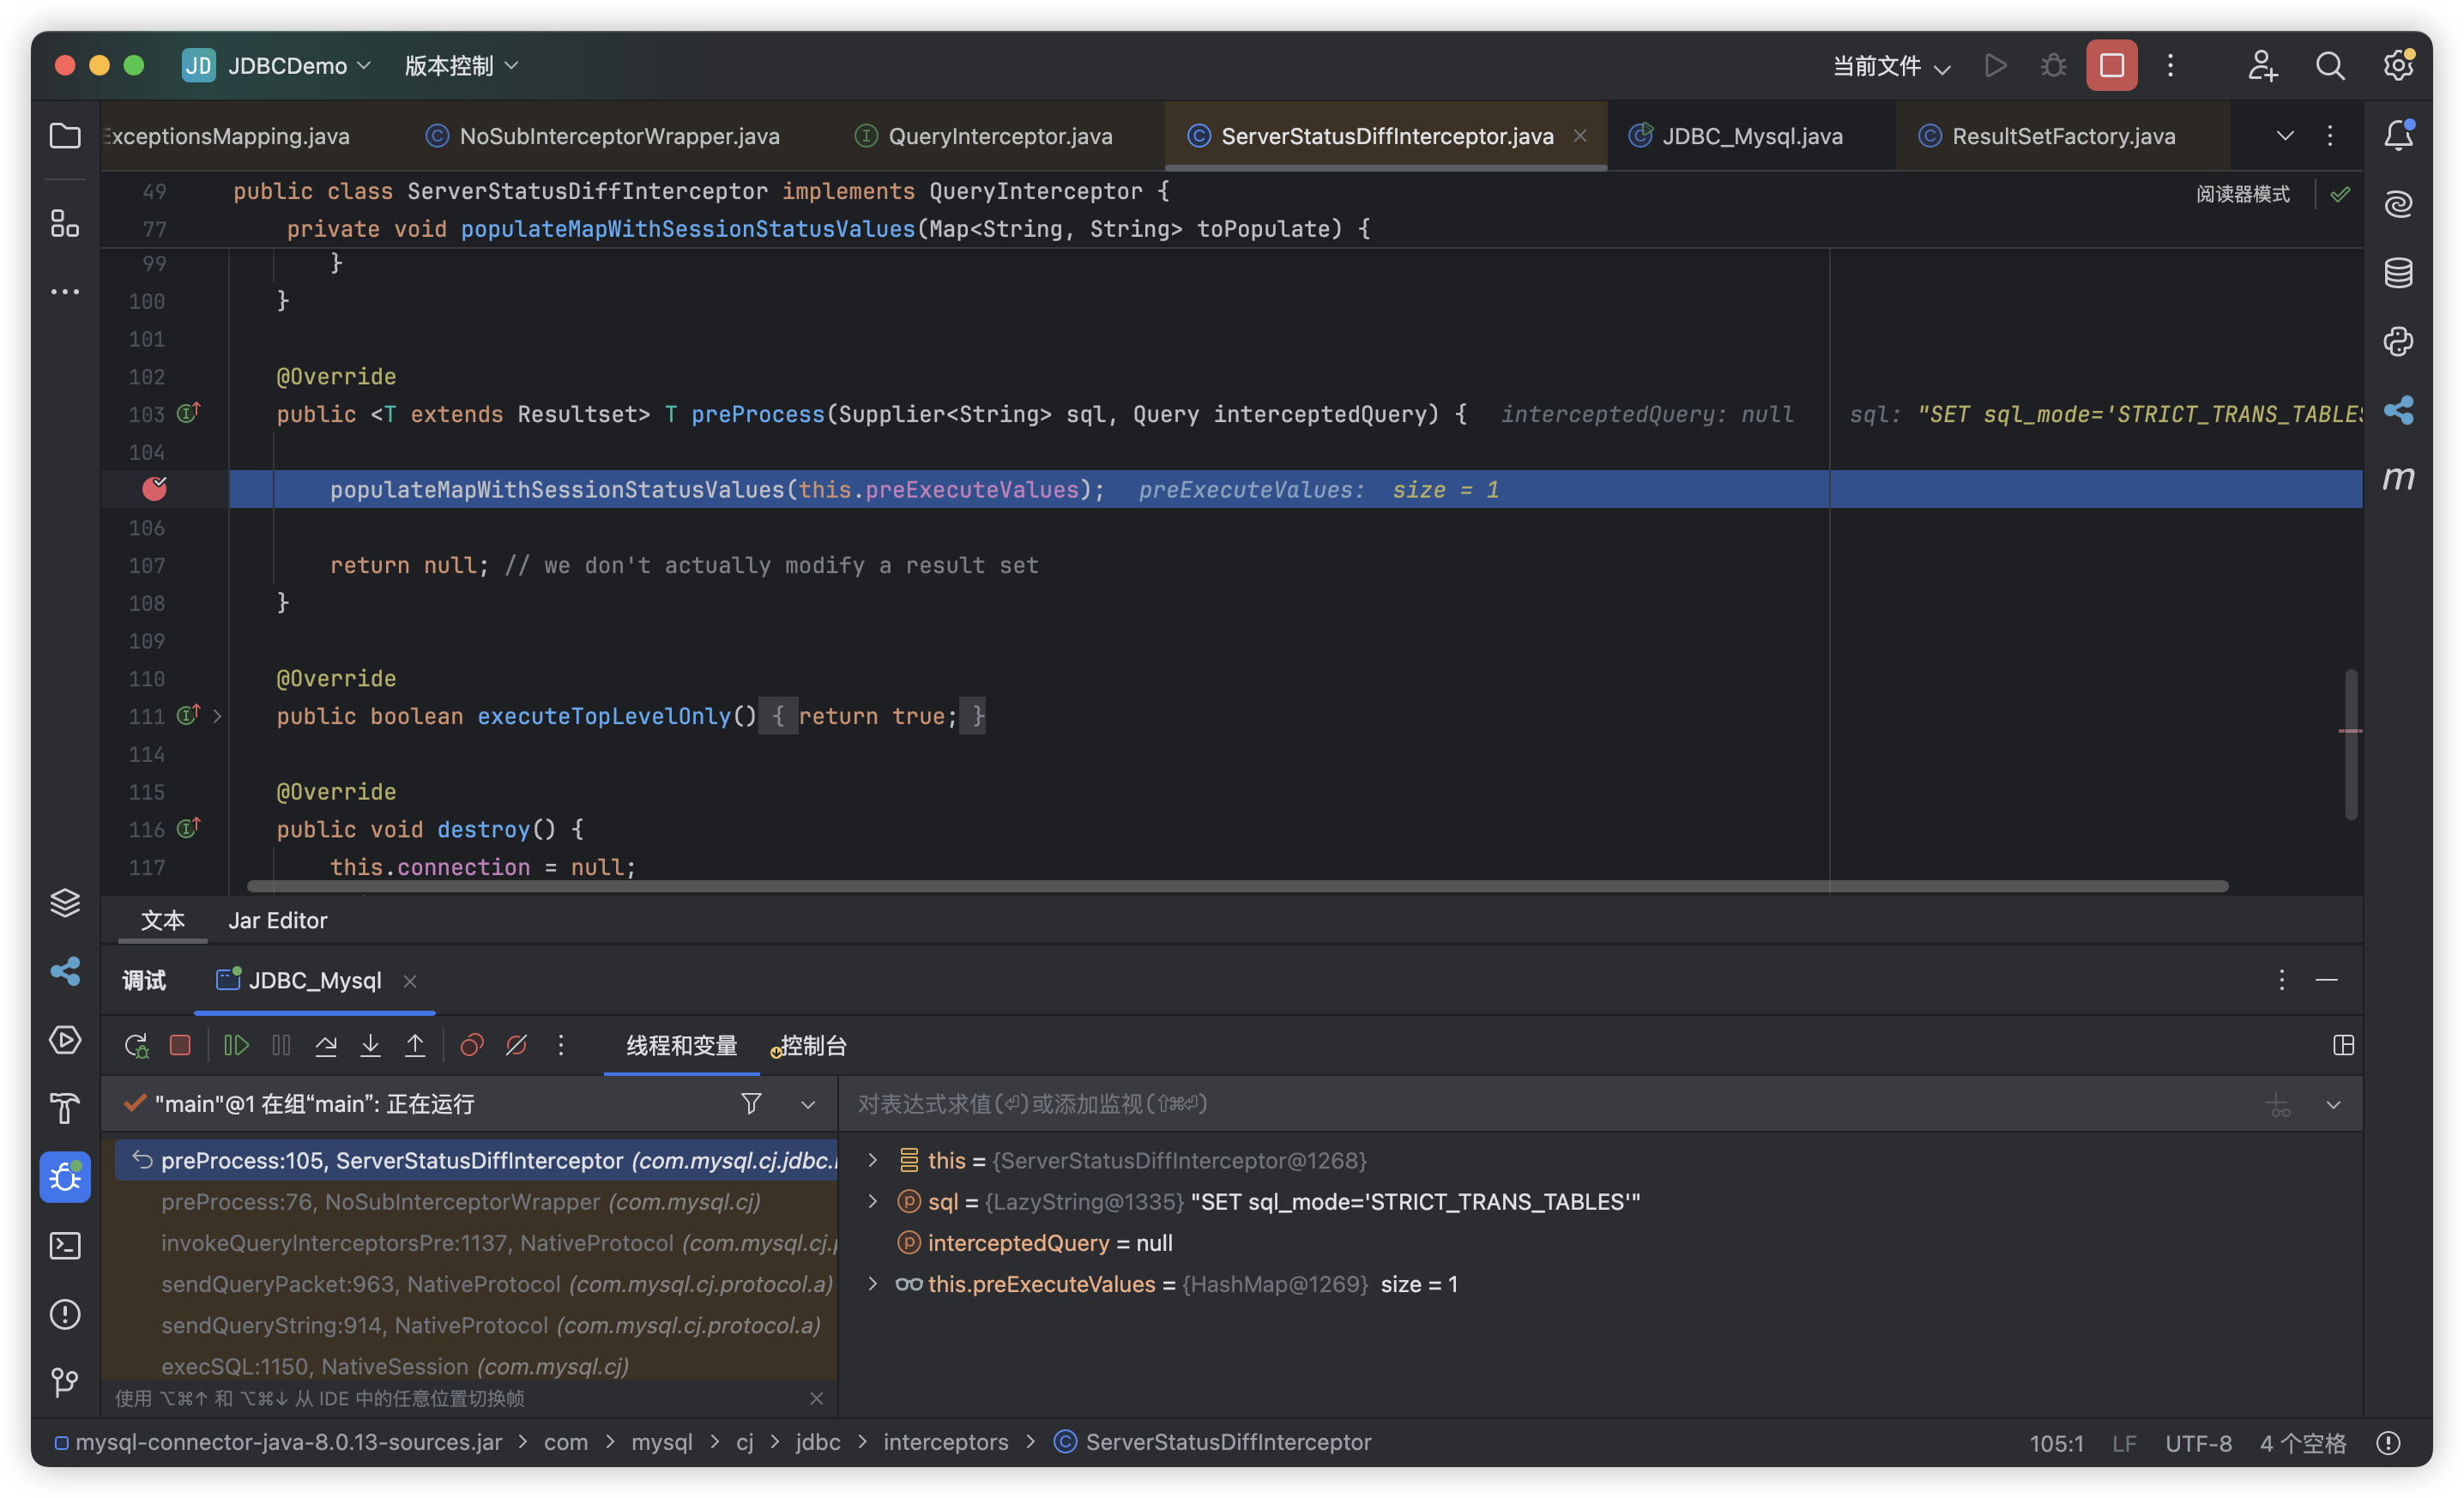
Task: Dismiss the frame switching hint
Action: [816, 1398]
